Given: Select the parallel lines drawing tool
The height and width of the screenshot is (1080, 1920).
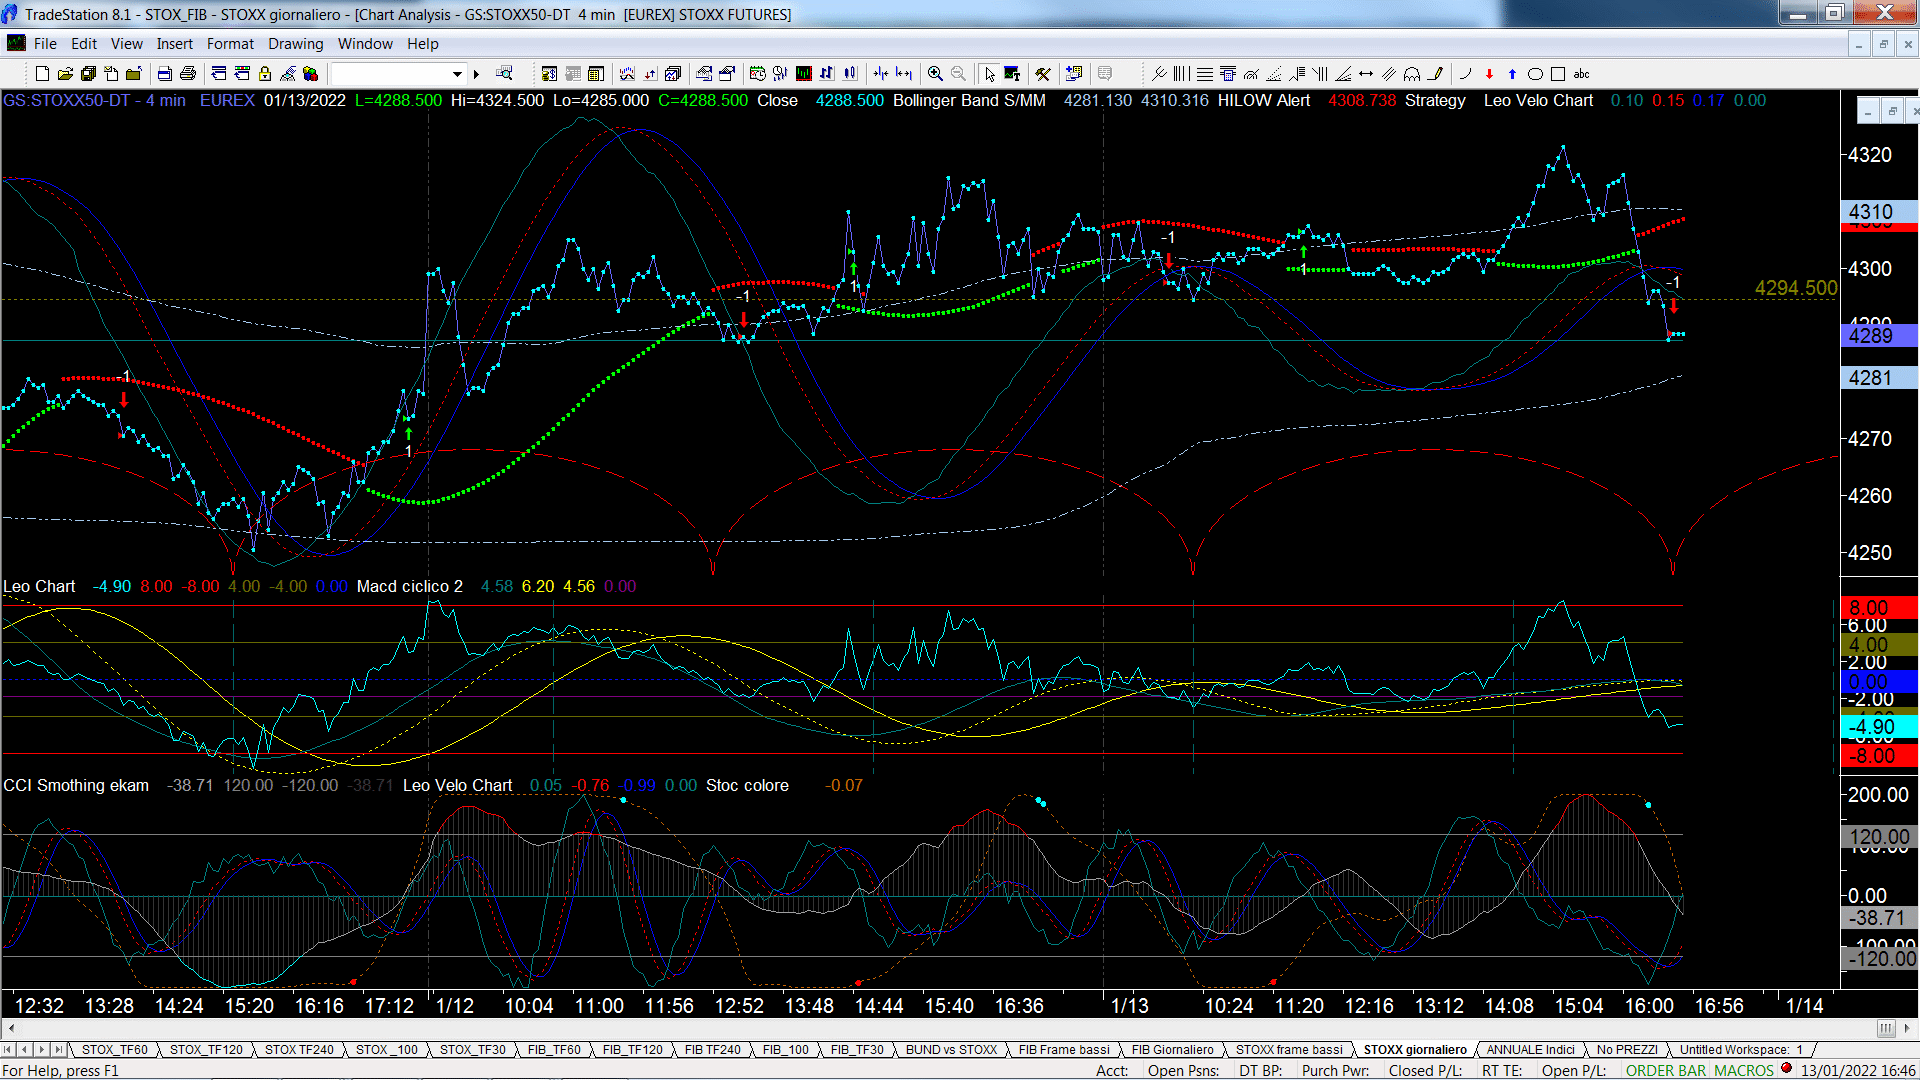Looking at the screenshot, I should point(1389,73).
